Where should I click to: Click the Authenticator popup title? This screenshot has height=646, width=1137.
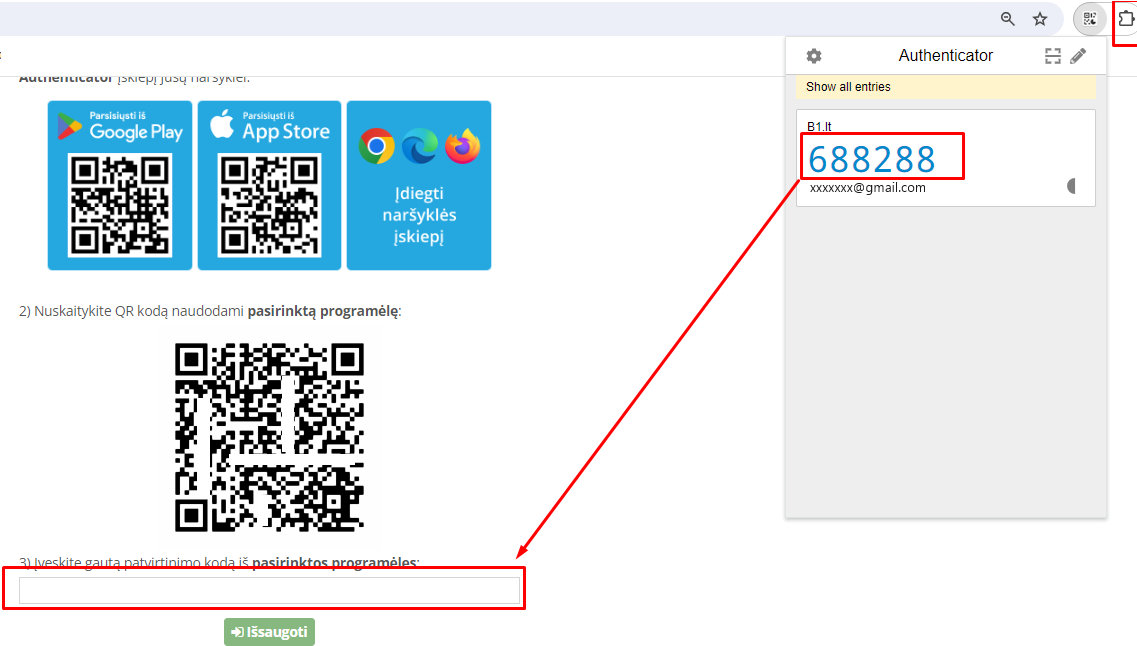[946, 56]
